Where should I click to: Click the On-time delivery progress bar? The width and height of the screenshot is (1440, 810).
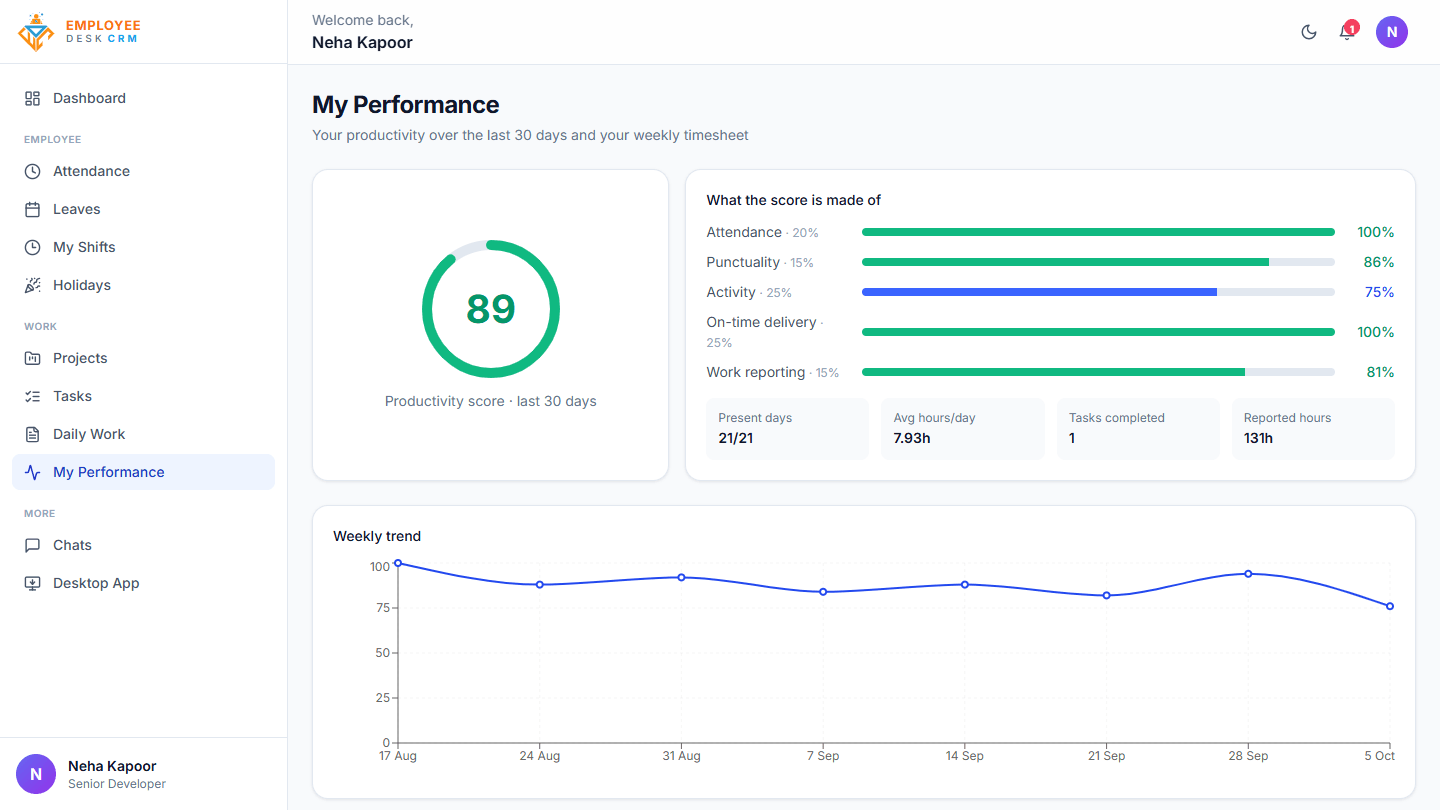(x=1098, y=332)
